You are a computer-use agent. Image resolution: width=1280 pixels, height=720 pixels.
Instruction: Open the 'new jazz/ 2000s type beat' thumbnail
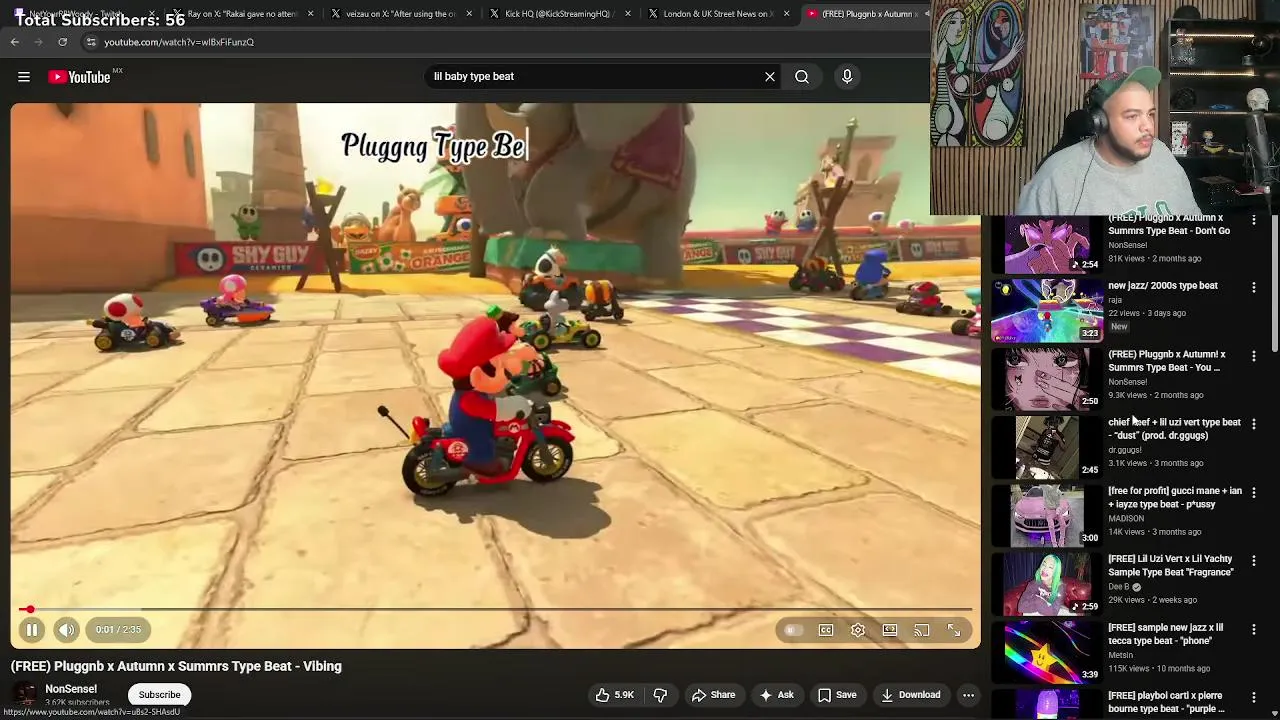point(1047,311)
